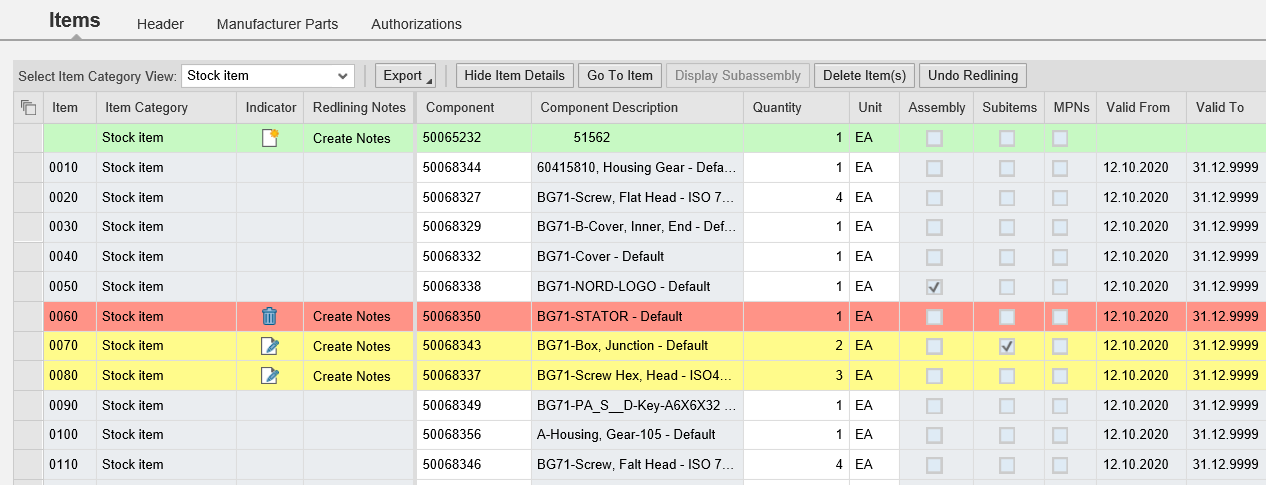Click the Go To Item button
1266x485 pixels.
(620, 75)
